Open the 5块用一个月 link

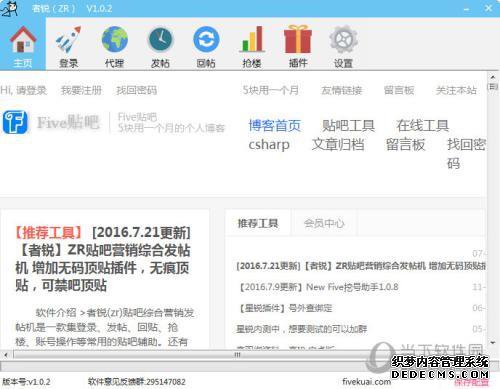pyautogui.click(x=270, y=90)
